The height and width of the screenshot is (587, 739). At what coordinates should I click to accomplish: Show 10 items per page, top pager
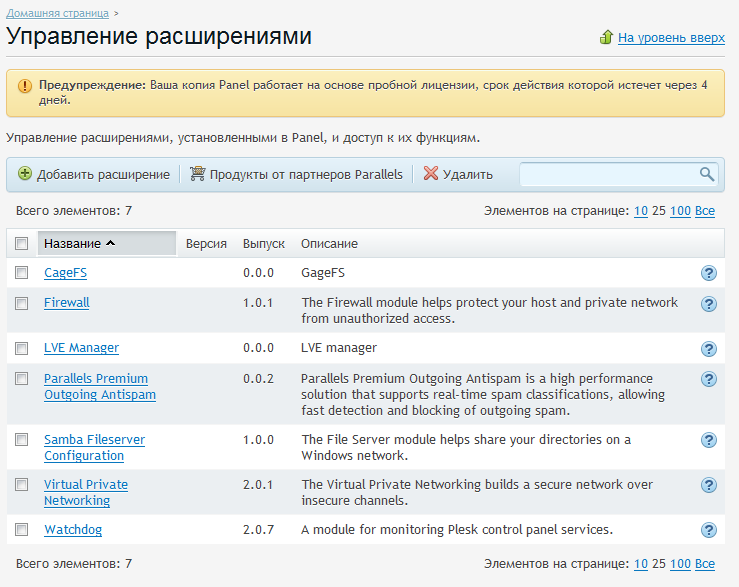(640, 211)
